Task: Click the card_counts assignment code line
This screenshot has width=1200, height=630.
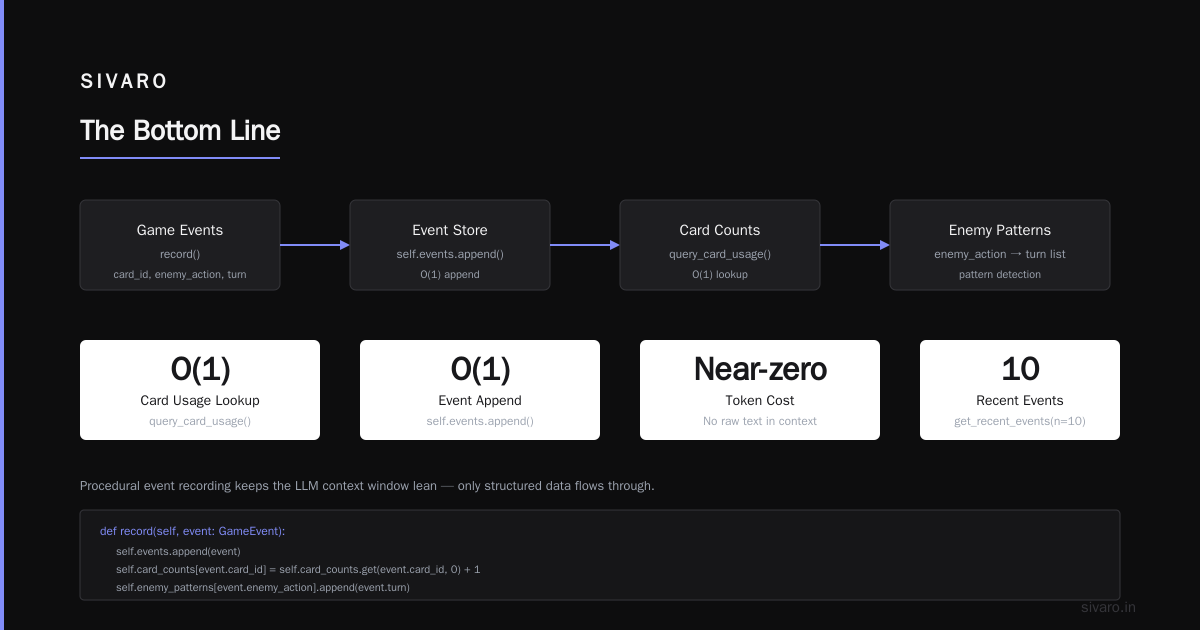Action: pos(298,569)
